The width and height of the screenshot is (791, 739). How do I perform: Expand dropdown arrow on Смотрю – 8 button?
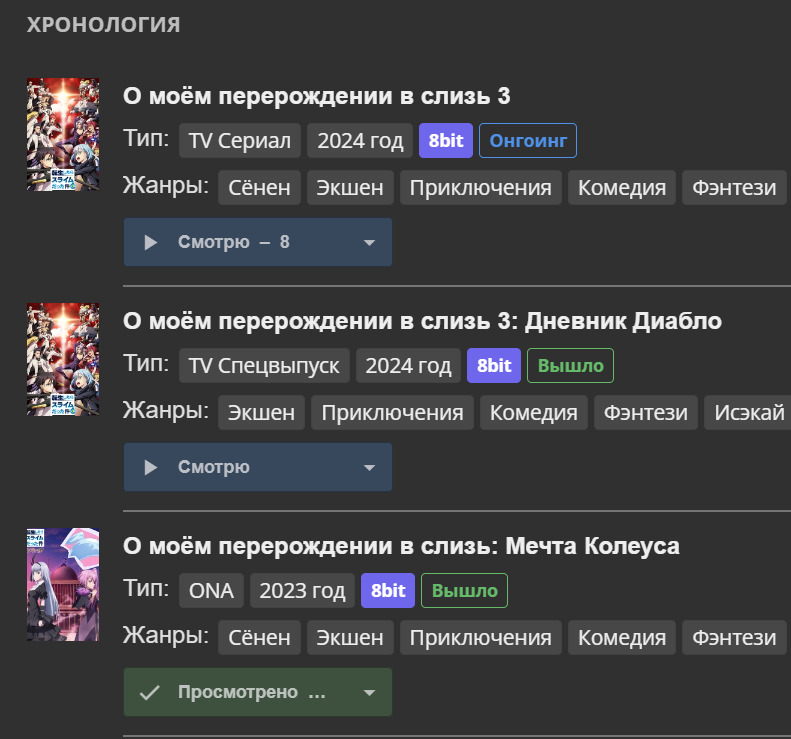point(369,242)
